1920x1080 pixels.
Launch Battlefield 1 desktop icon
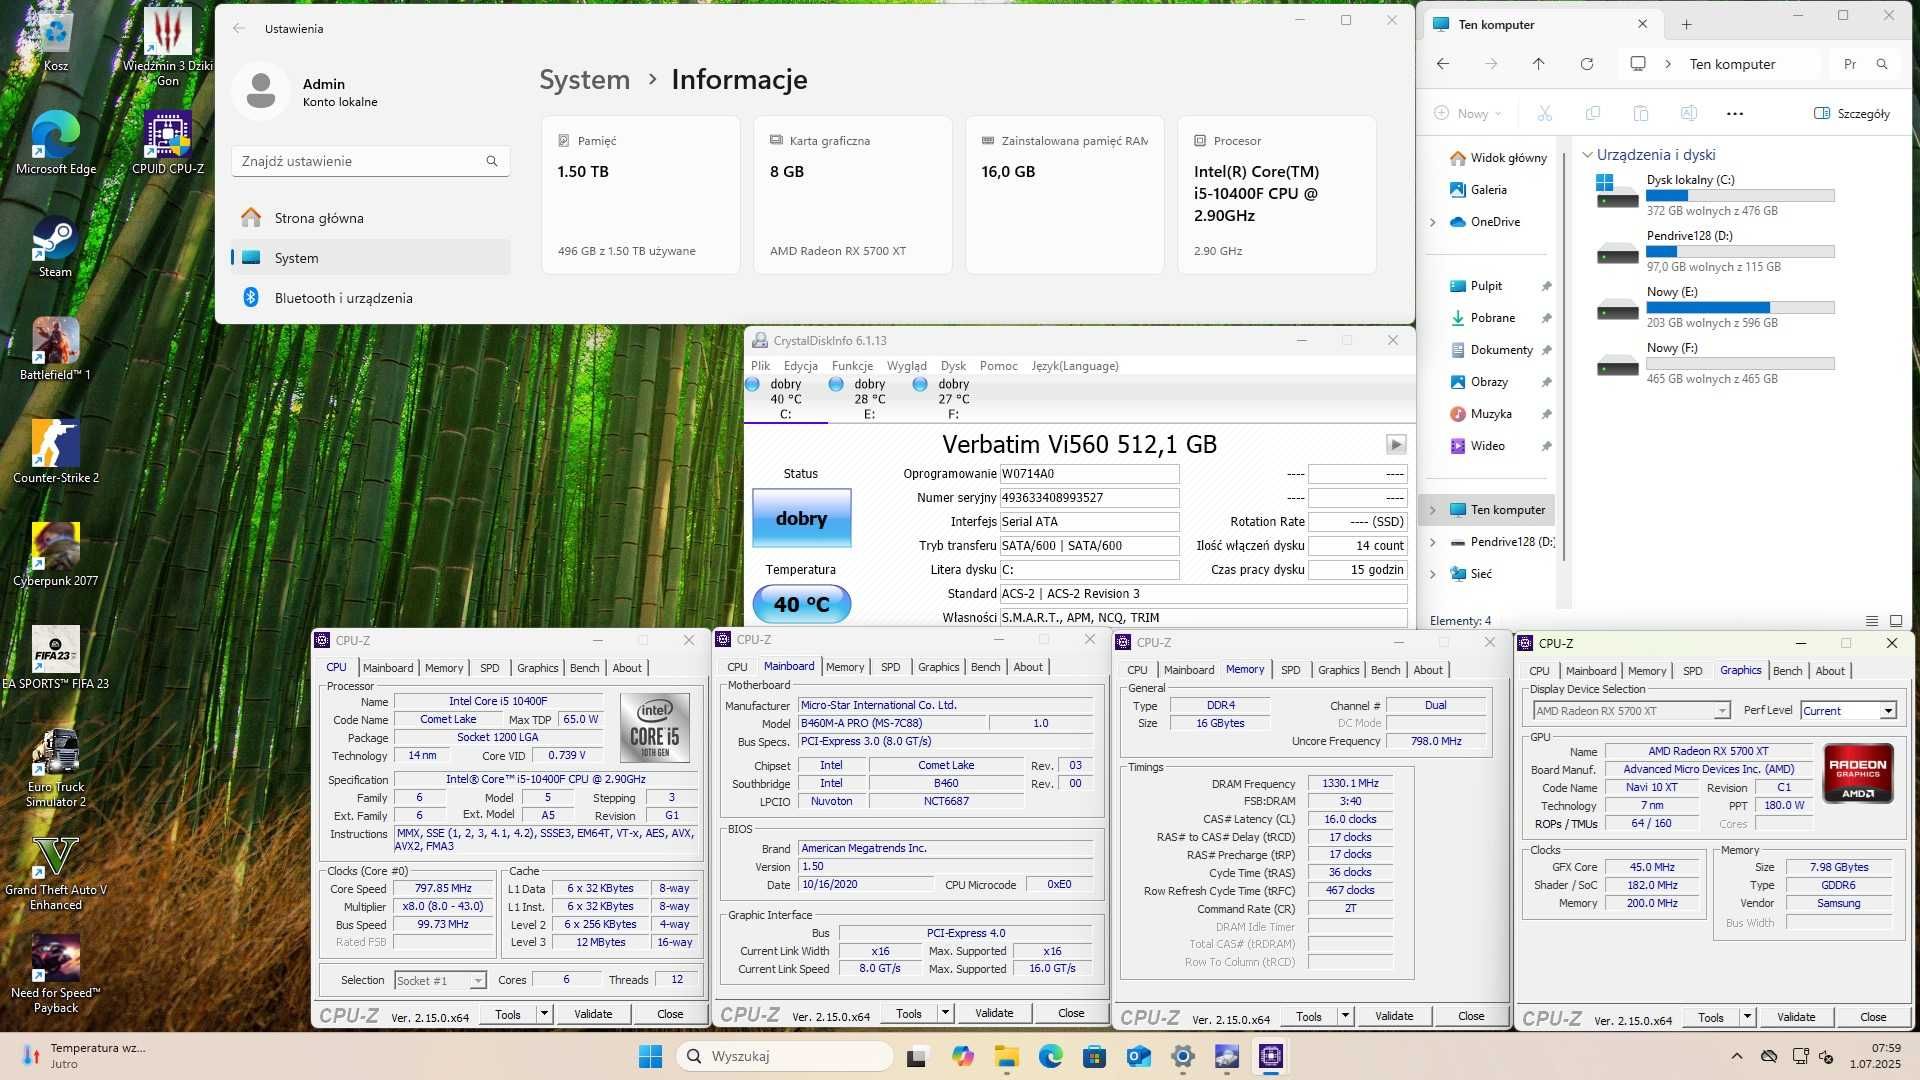(55, 349)
